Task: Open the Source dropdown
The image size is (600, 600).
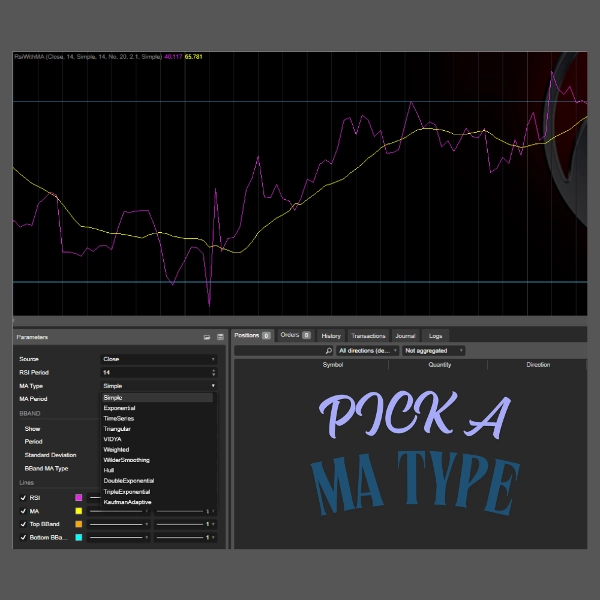Action: tap(158, 359)
